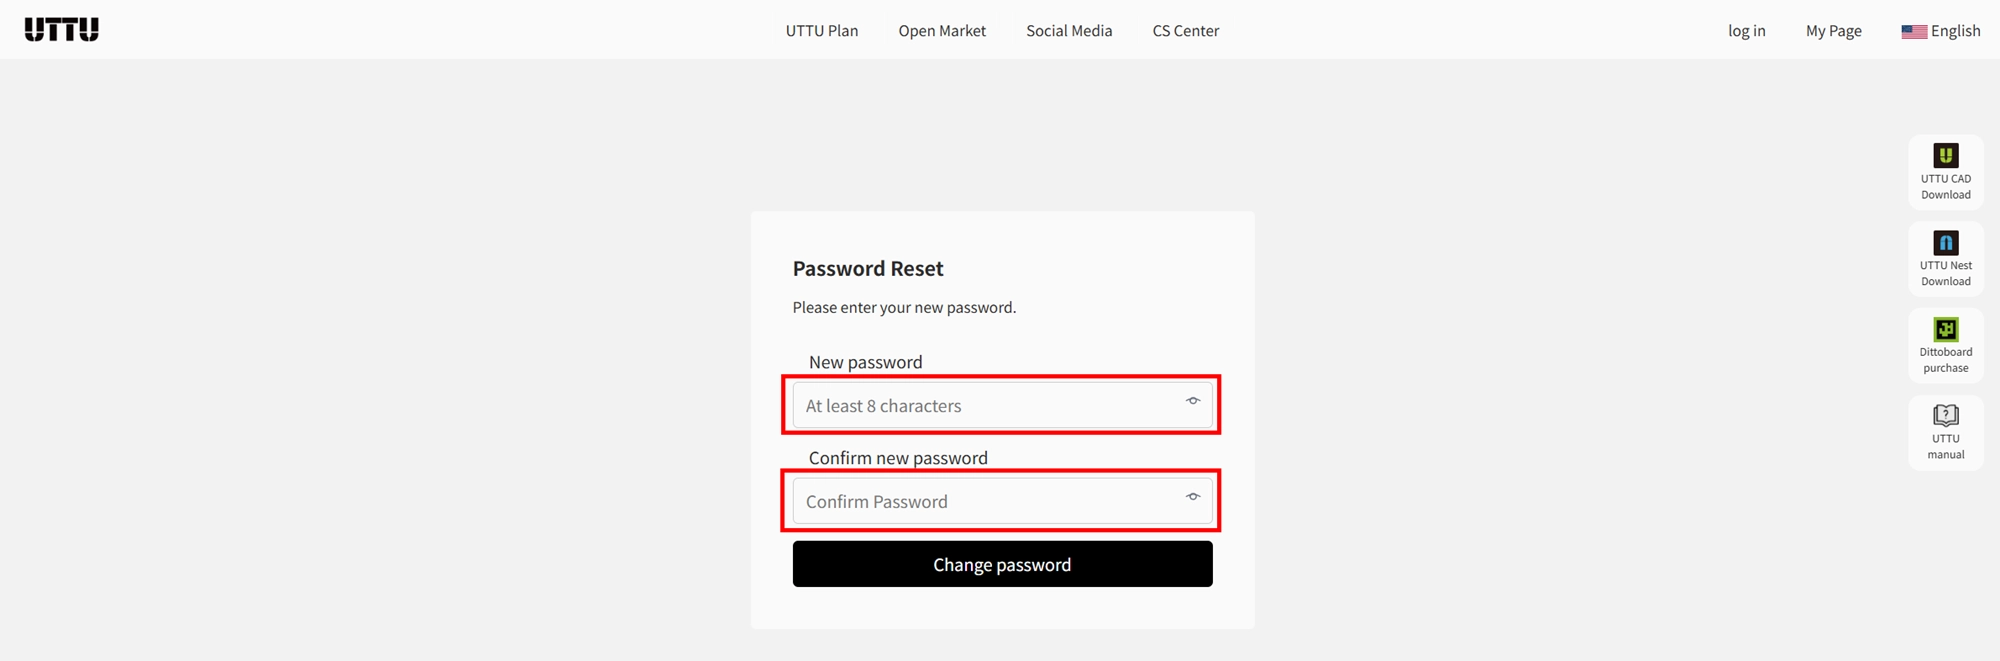Open the English language selector
Viewport: 2000px width, 661px height.
click(1941, 31)
